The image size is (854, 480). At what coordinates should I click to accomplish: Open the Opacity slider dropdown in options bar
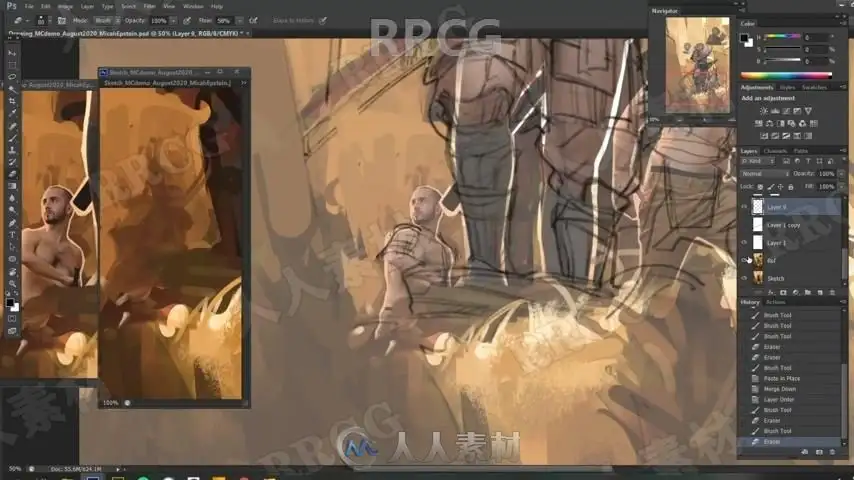pos(173,21)
